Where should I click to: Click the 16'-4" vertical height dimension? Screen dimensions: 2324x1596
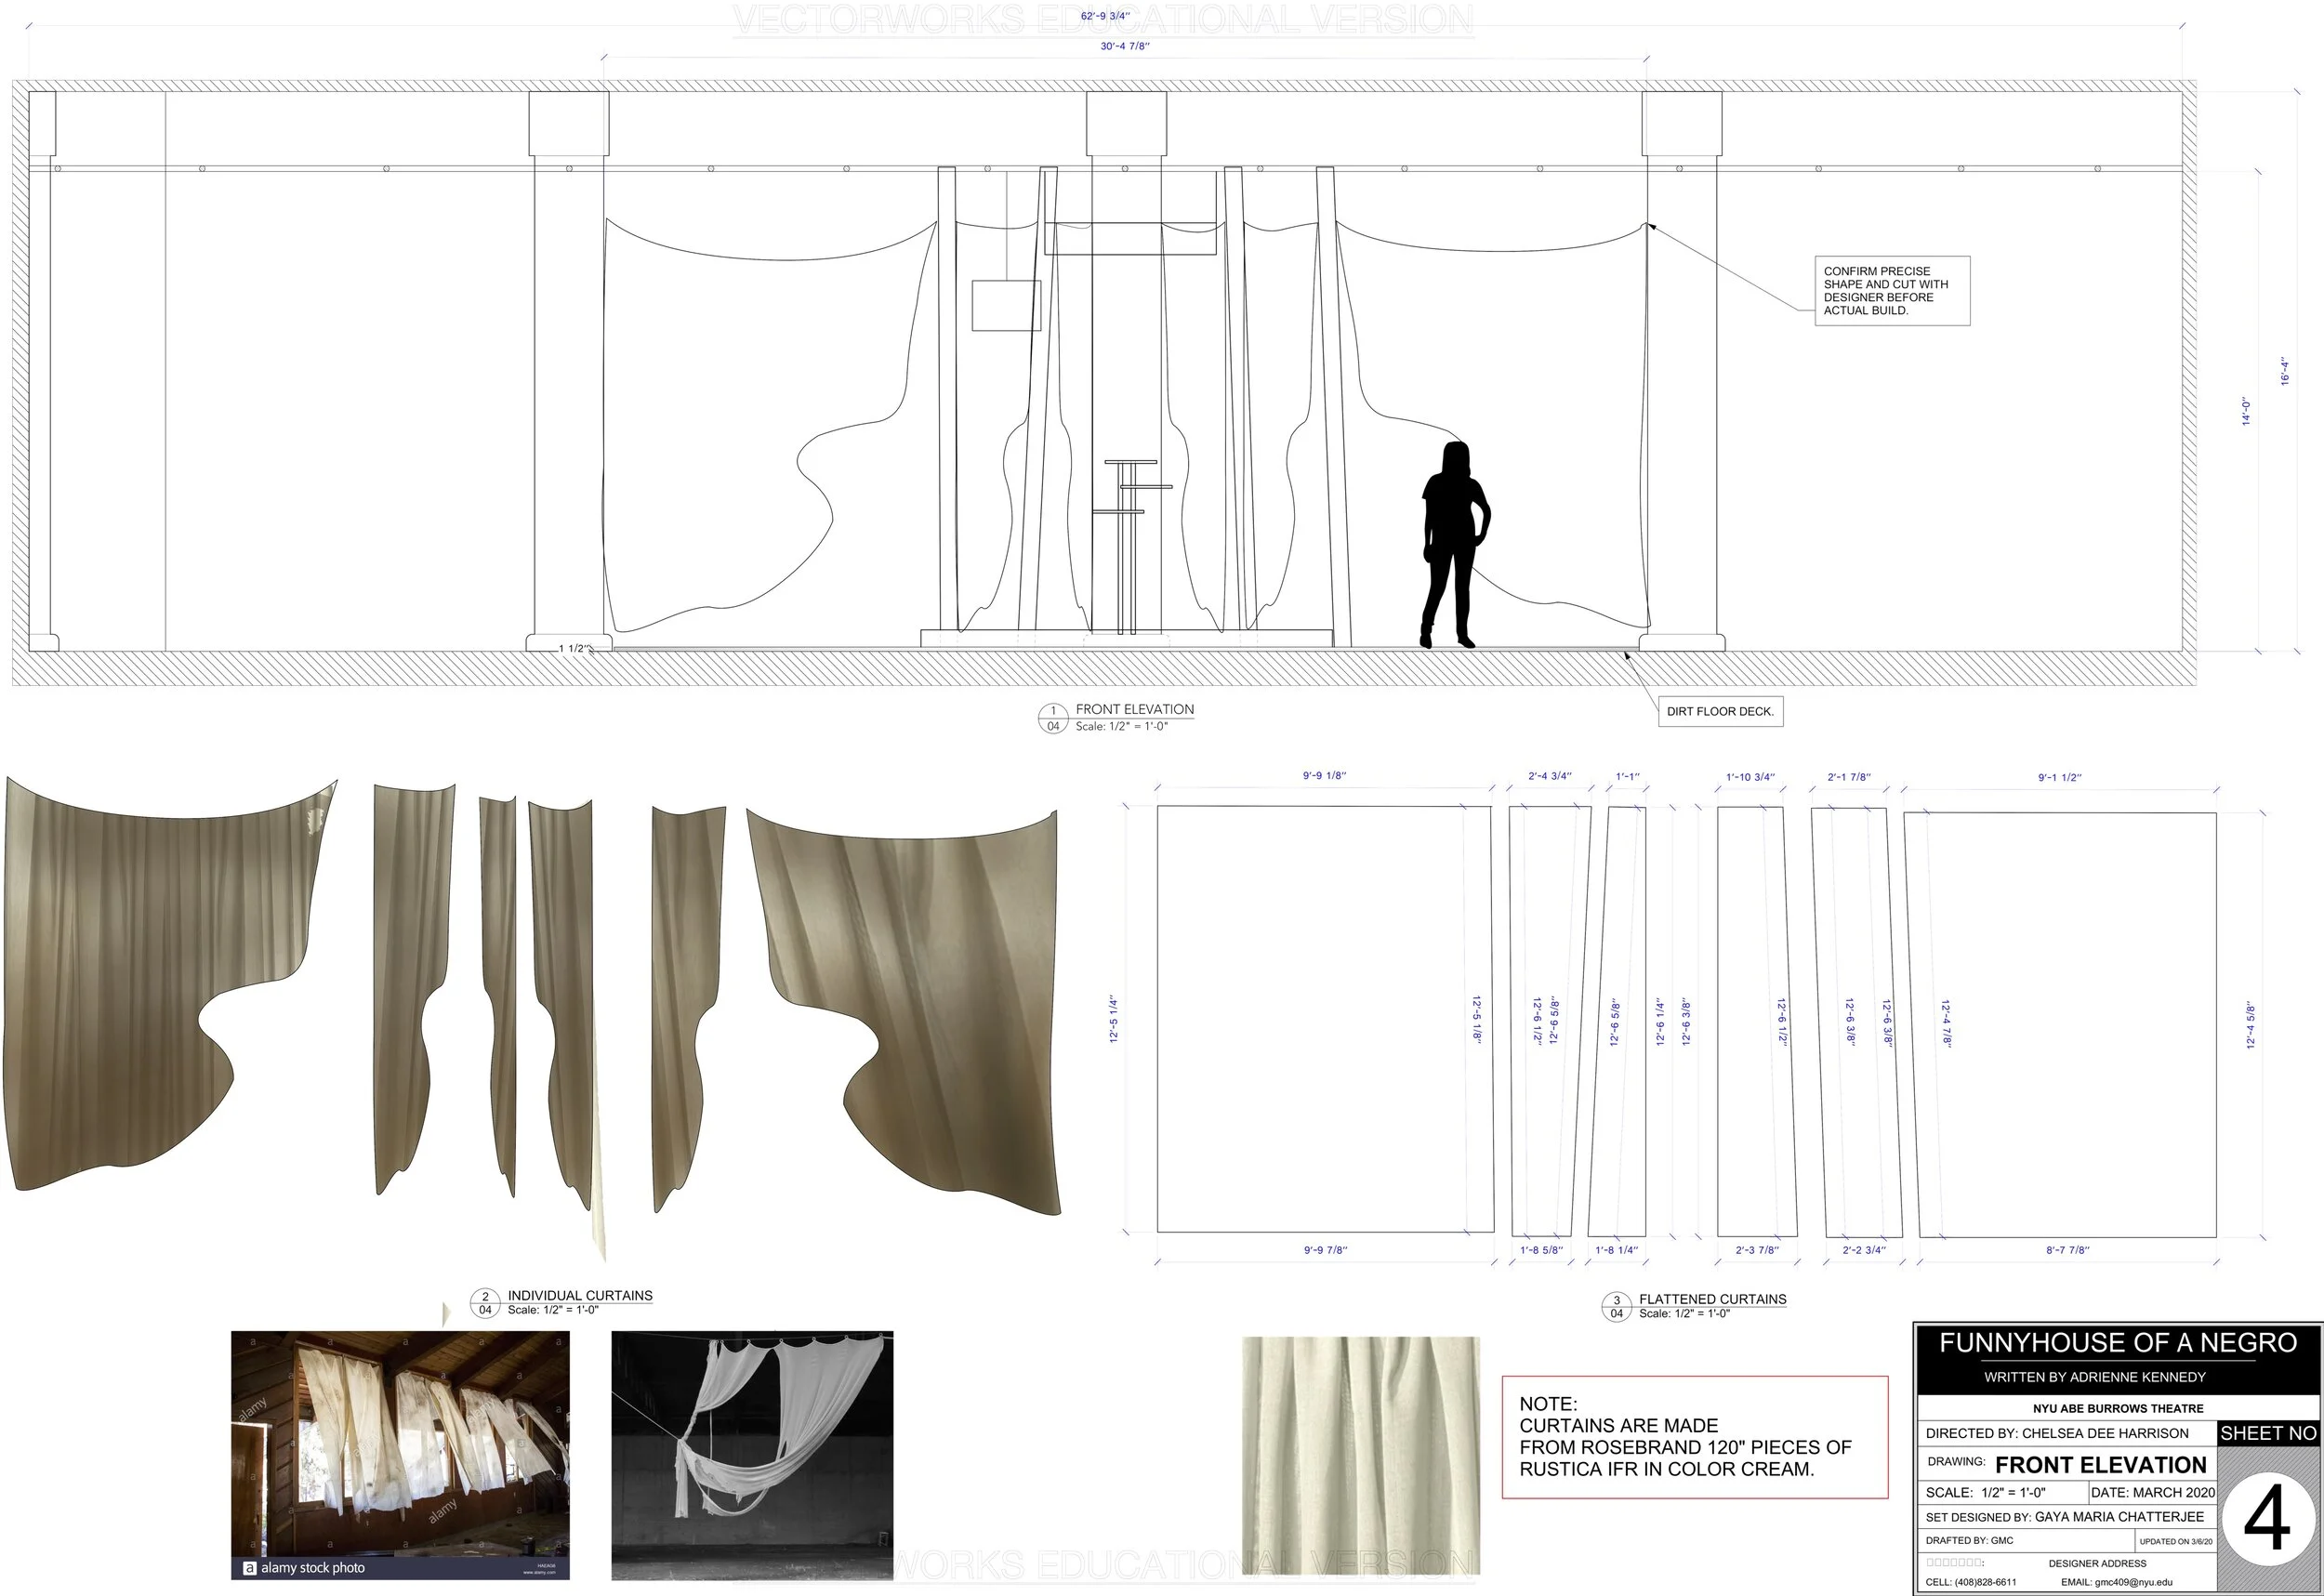click(x=2284, y=371)
